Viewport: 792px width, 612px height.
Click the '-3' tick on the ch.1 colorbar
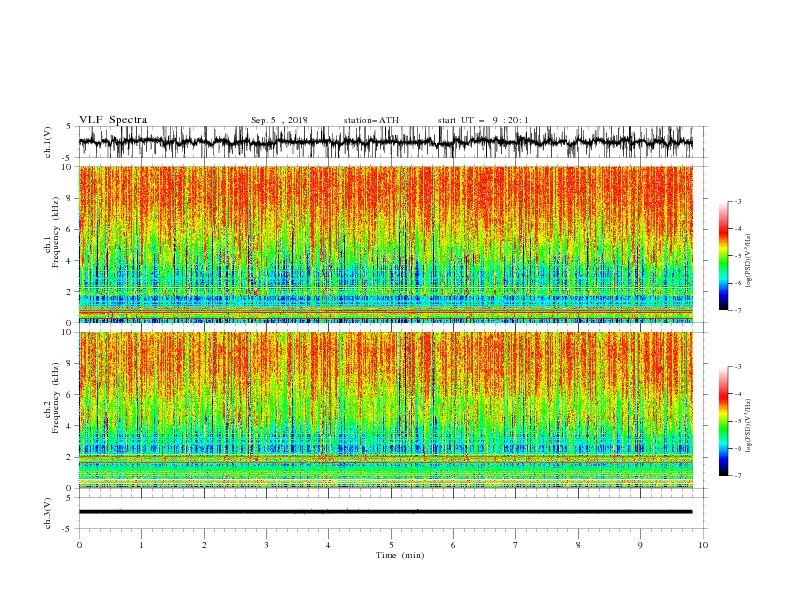click(x=738, y=201)
